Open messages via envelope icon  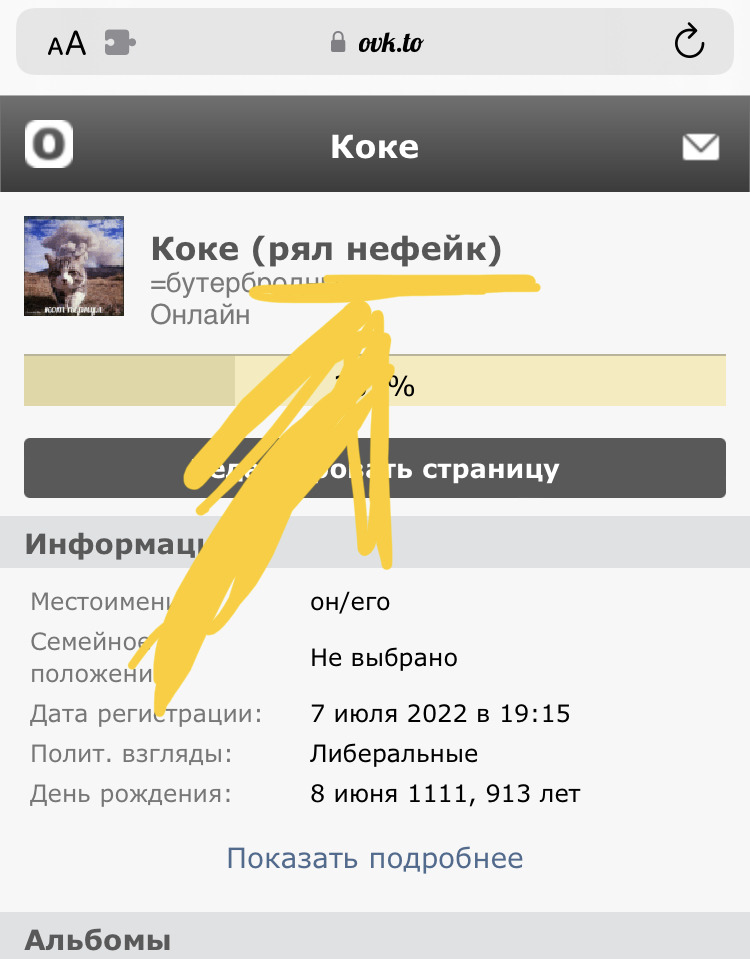click(x=700, y=147)
